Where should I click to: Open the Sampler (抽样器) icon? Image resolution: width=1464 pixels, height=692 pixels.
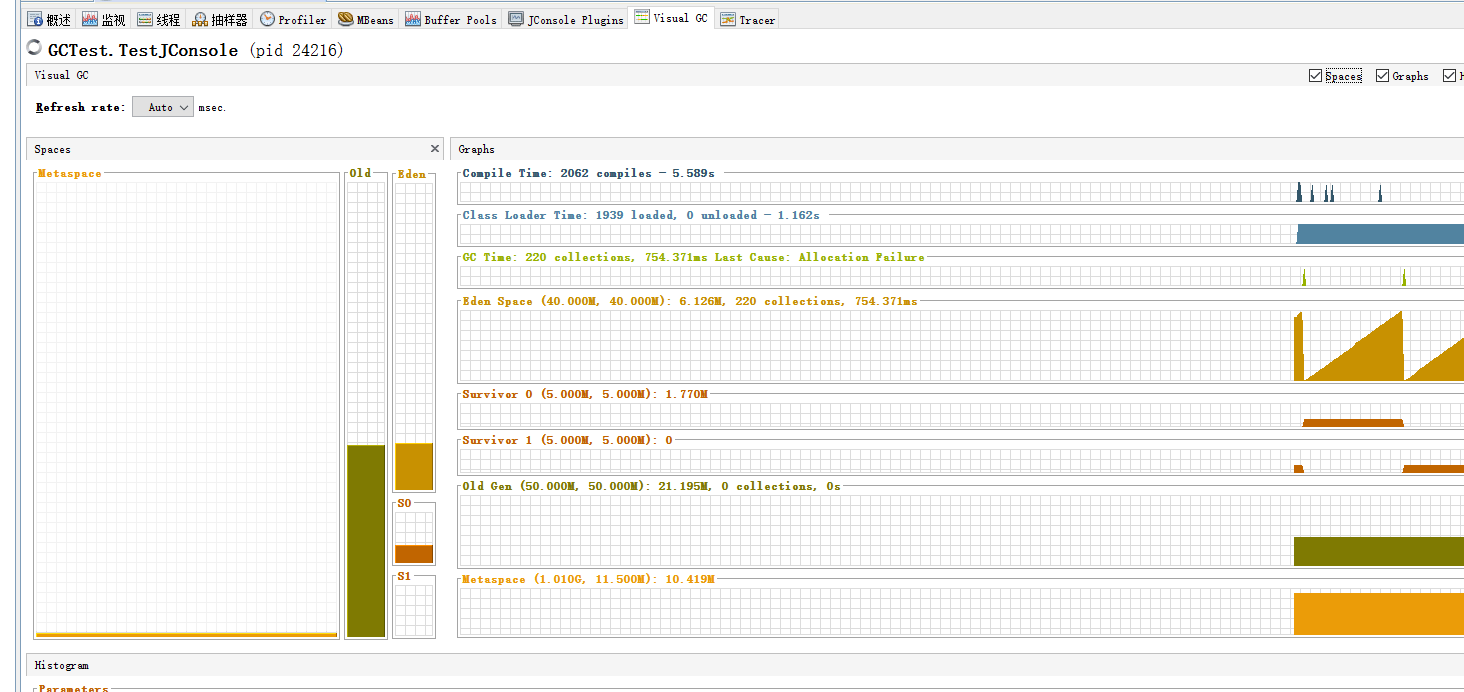(200, 17)
